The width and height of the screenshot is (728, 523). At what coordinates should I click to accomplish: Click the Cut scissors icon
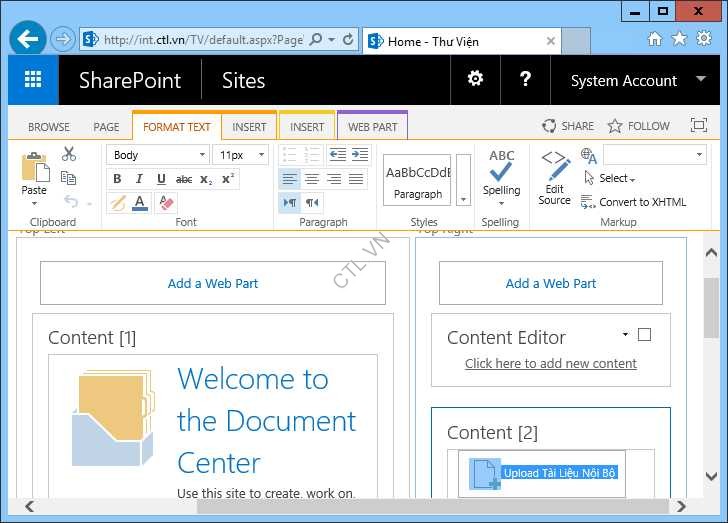69,154
